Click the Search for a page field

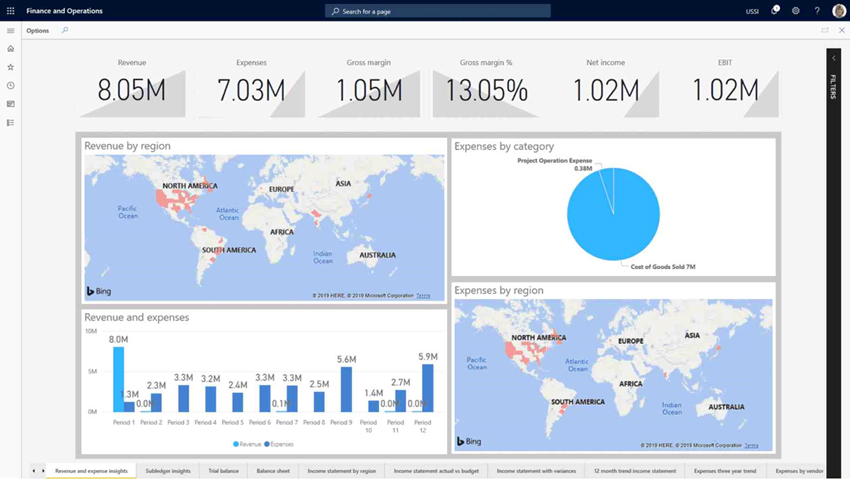(x=438, y=11)
